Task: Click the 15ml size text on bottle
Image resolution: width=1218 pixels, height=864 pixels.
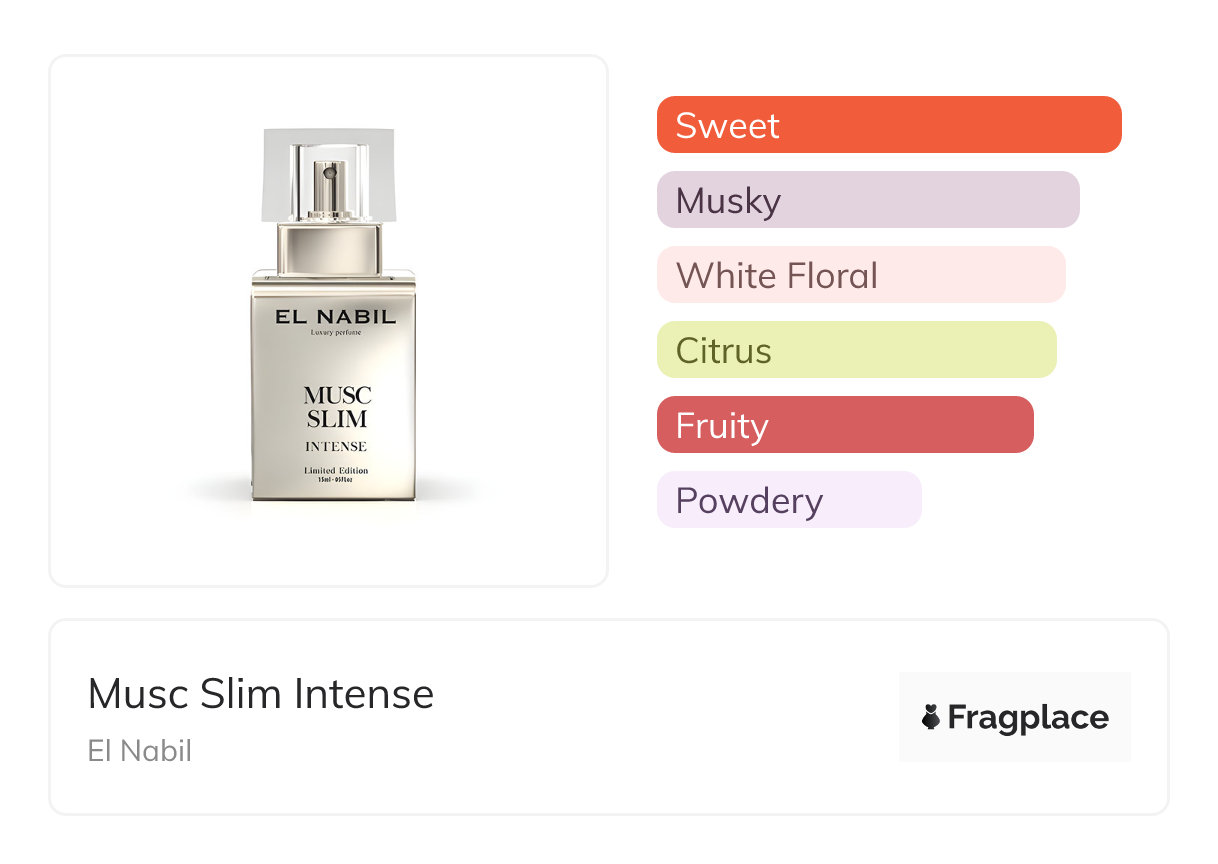Action: click(x=336, y=480)
